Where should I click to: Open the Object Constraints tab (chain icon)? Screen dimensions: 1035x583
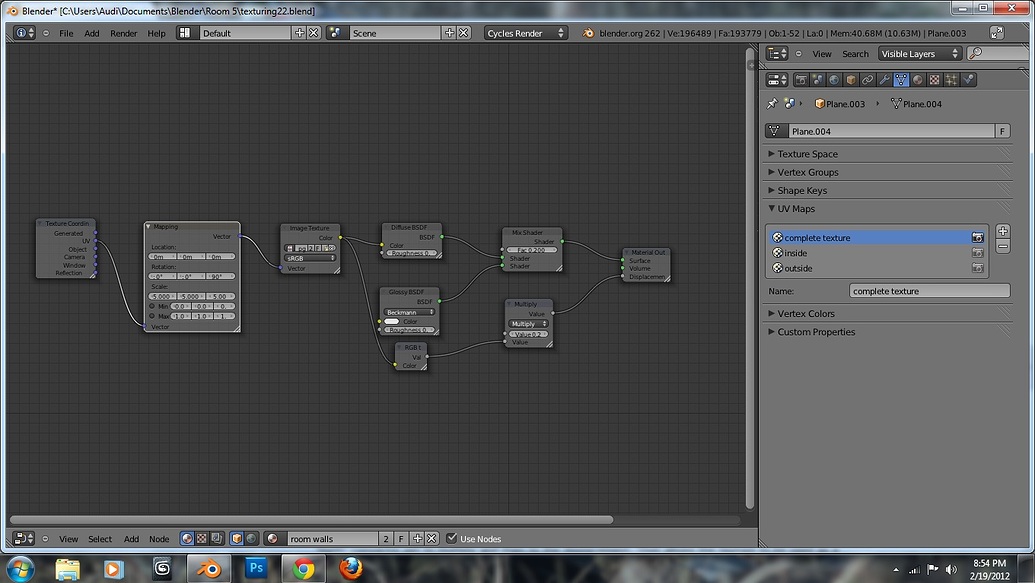click(x=867, y=80)
